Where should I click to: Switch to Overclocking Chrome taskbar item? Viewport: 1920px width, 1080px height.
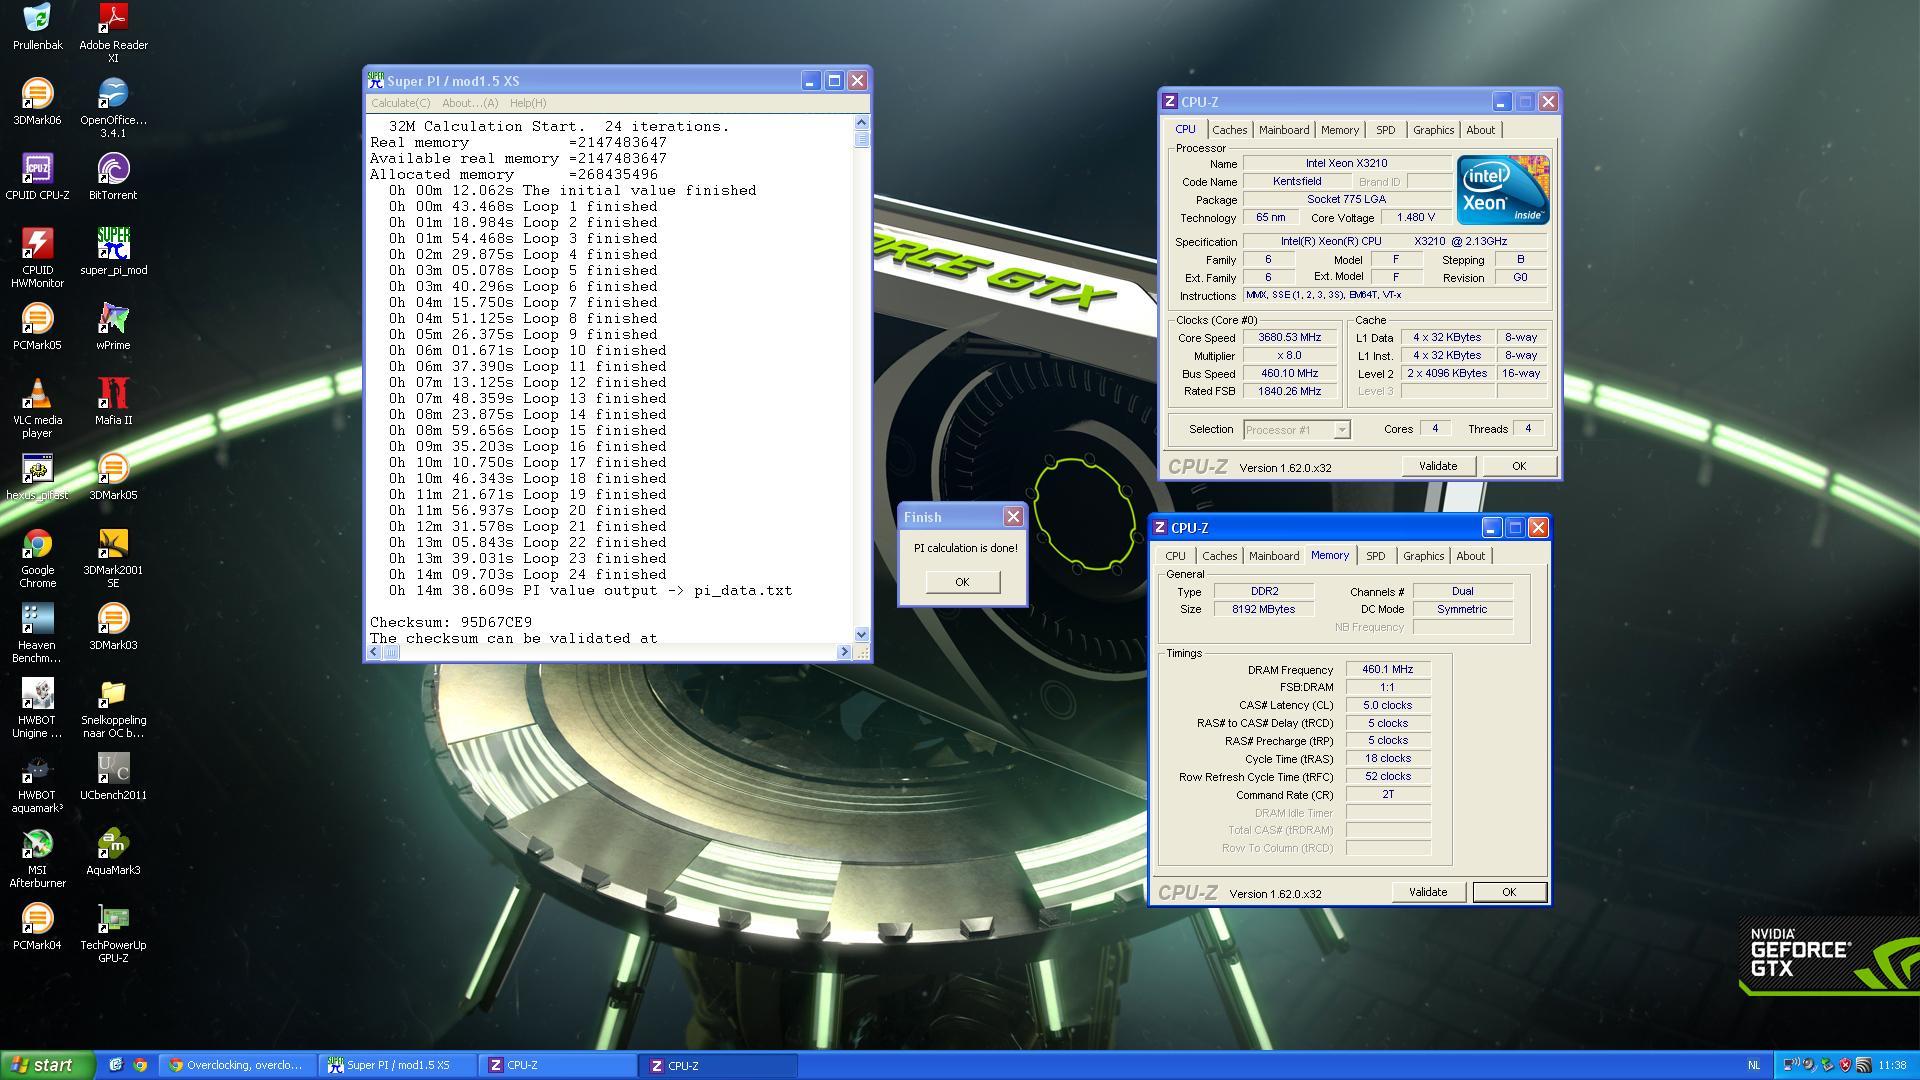237,1066
